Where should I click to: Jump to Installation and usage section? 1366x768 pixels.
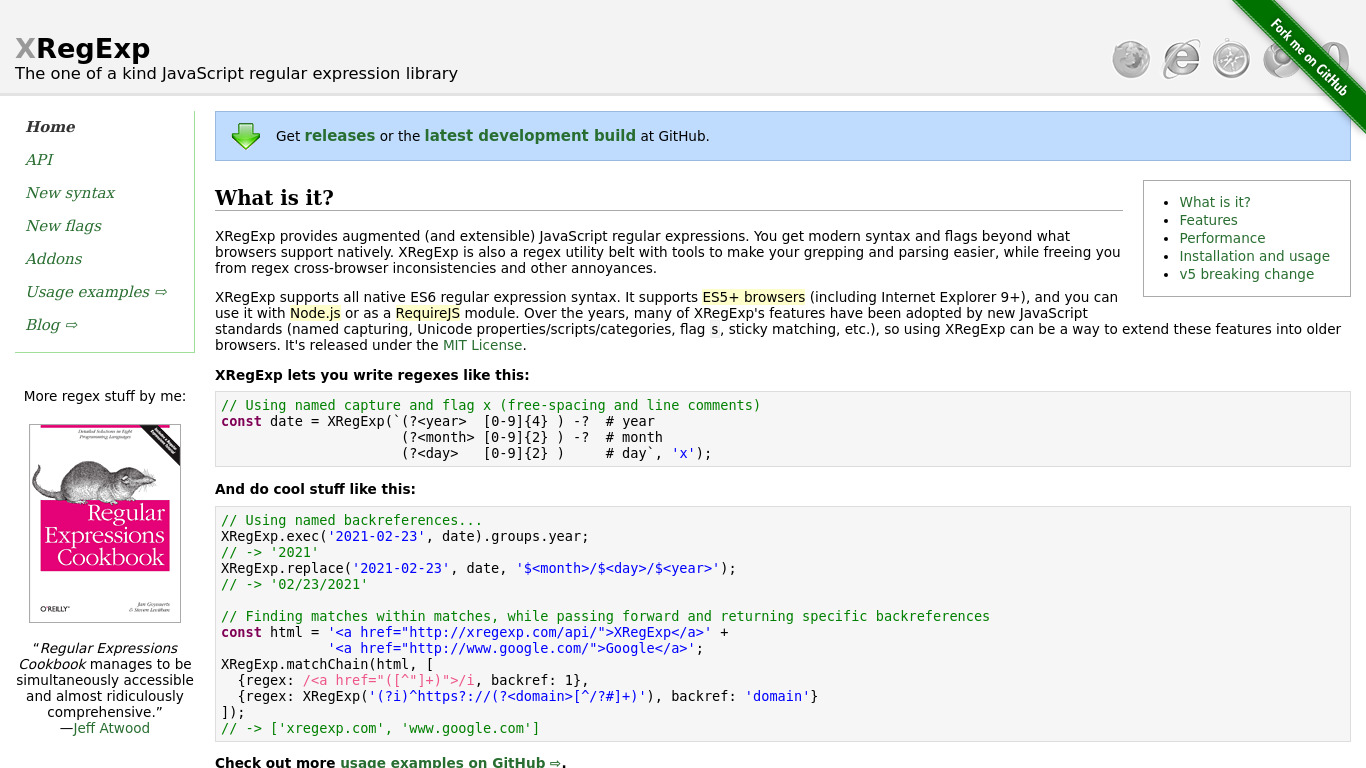coord(1255,256)
